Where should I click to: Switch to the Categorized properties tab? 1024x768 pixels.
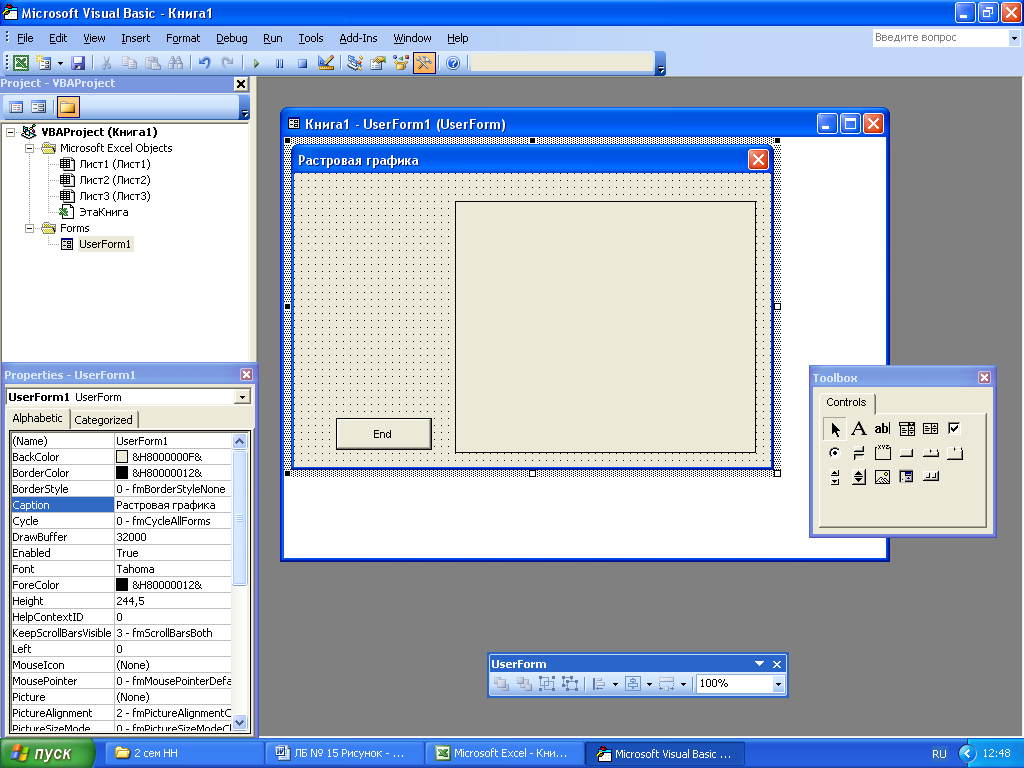[103, 420]
